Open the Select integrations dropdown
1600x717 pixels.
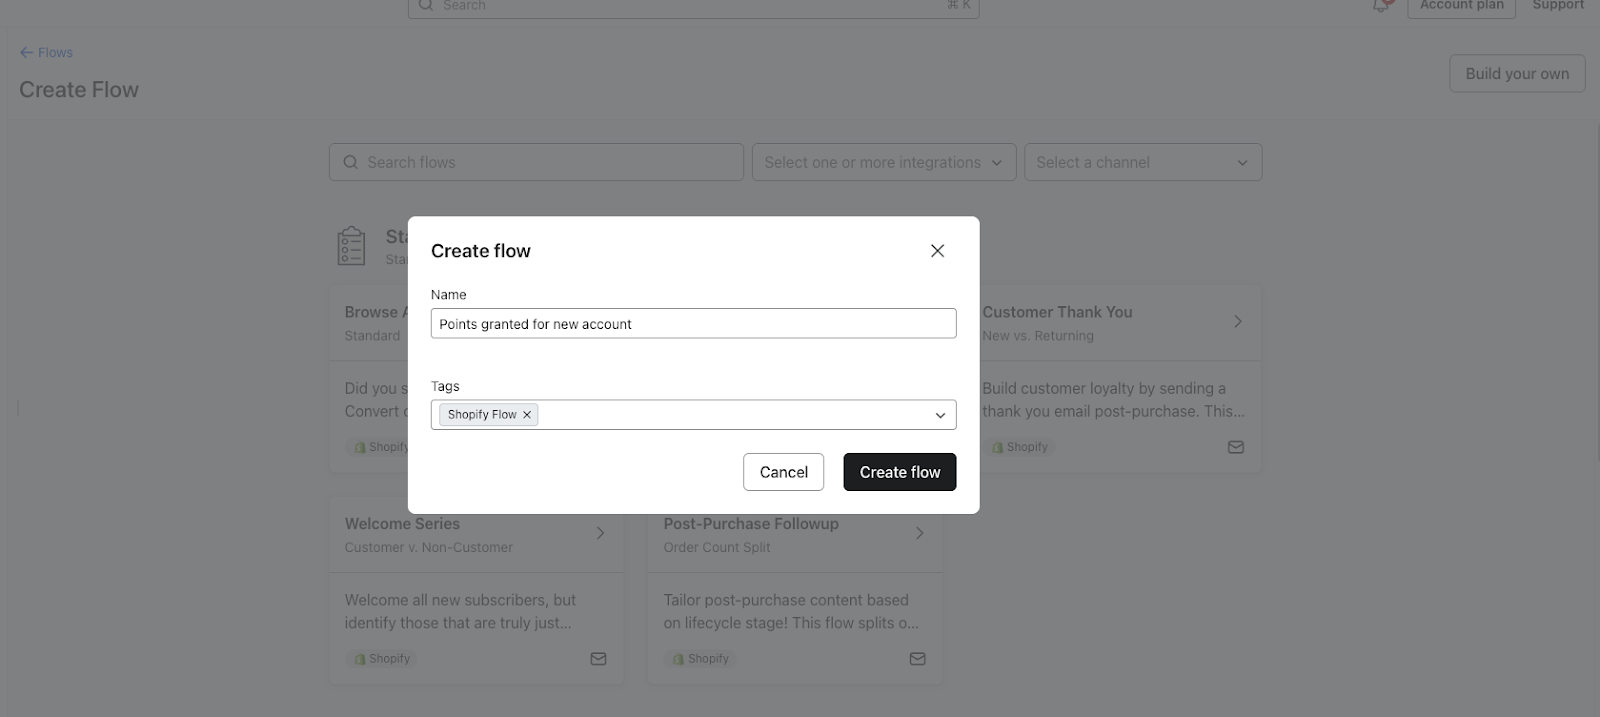pyautogui.click(x=883, y=163)
